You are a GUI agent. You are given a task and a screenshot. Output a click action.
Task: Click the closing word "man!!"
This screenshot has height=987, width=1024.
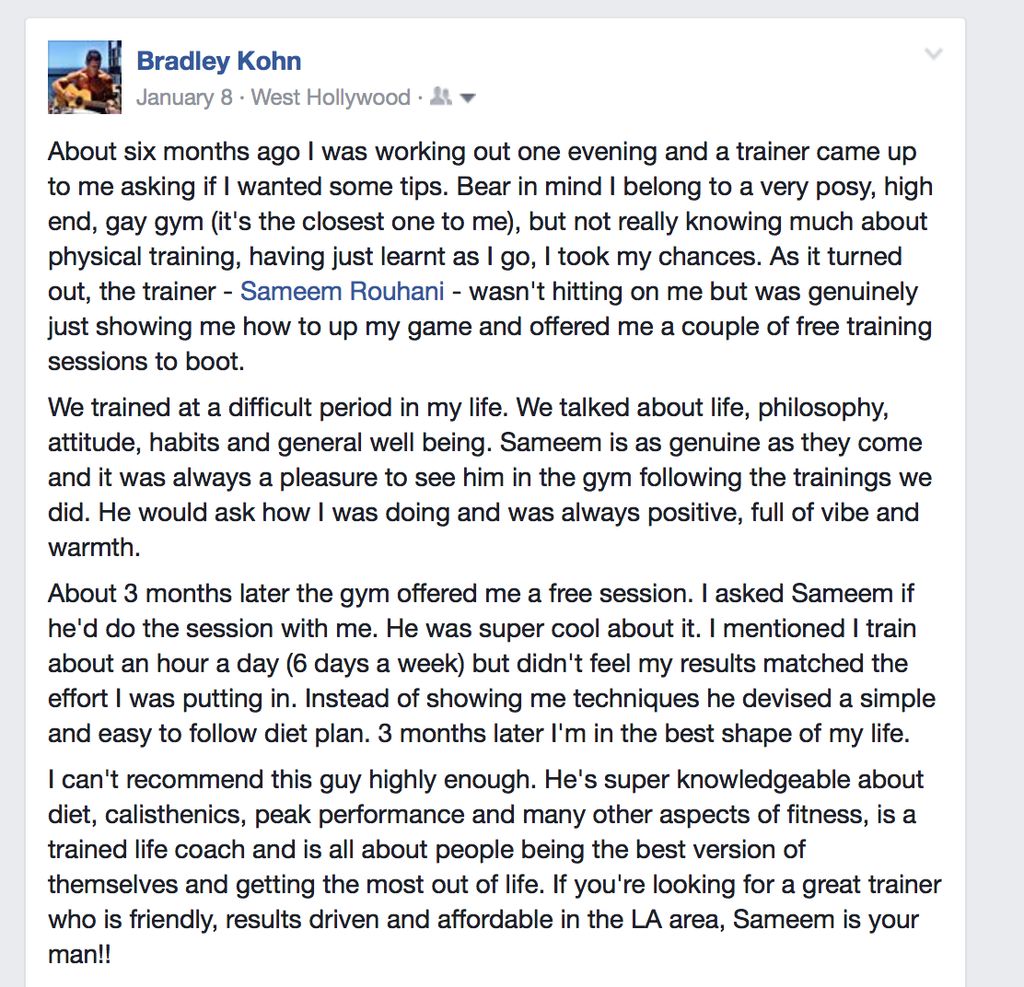tap(80, 955)
